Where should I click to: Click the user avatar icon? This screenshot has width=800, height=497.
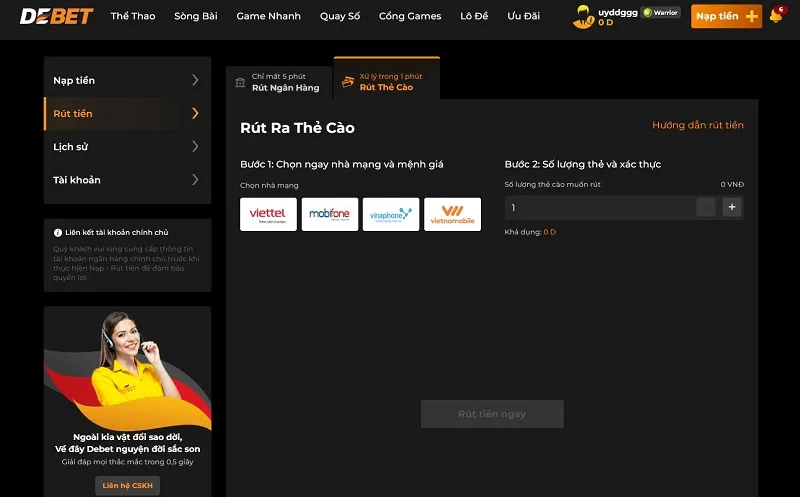point(583,16)
